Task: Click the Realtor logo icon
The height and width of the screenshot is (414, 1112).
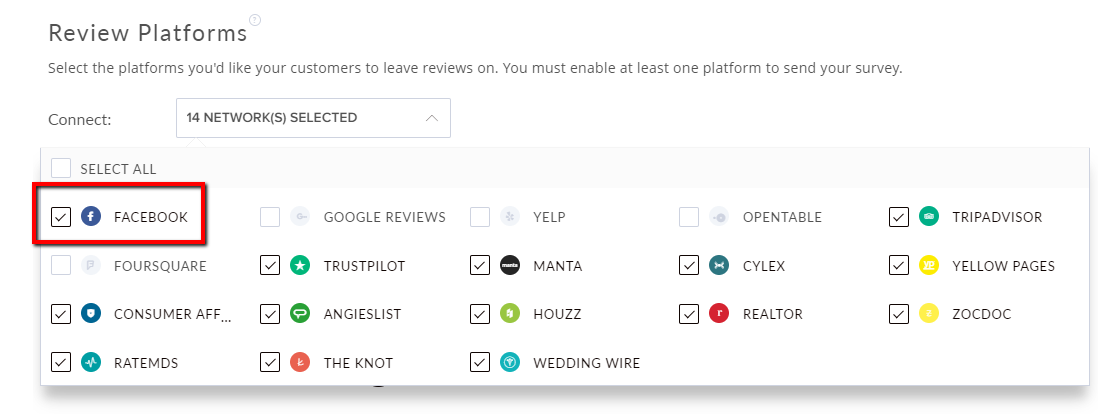Action: click(x=719, y=314)
